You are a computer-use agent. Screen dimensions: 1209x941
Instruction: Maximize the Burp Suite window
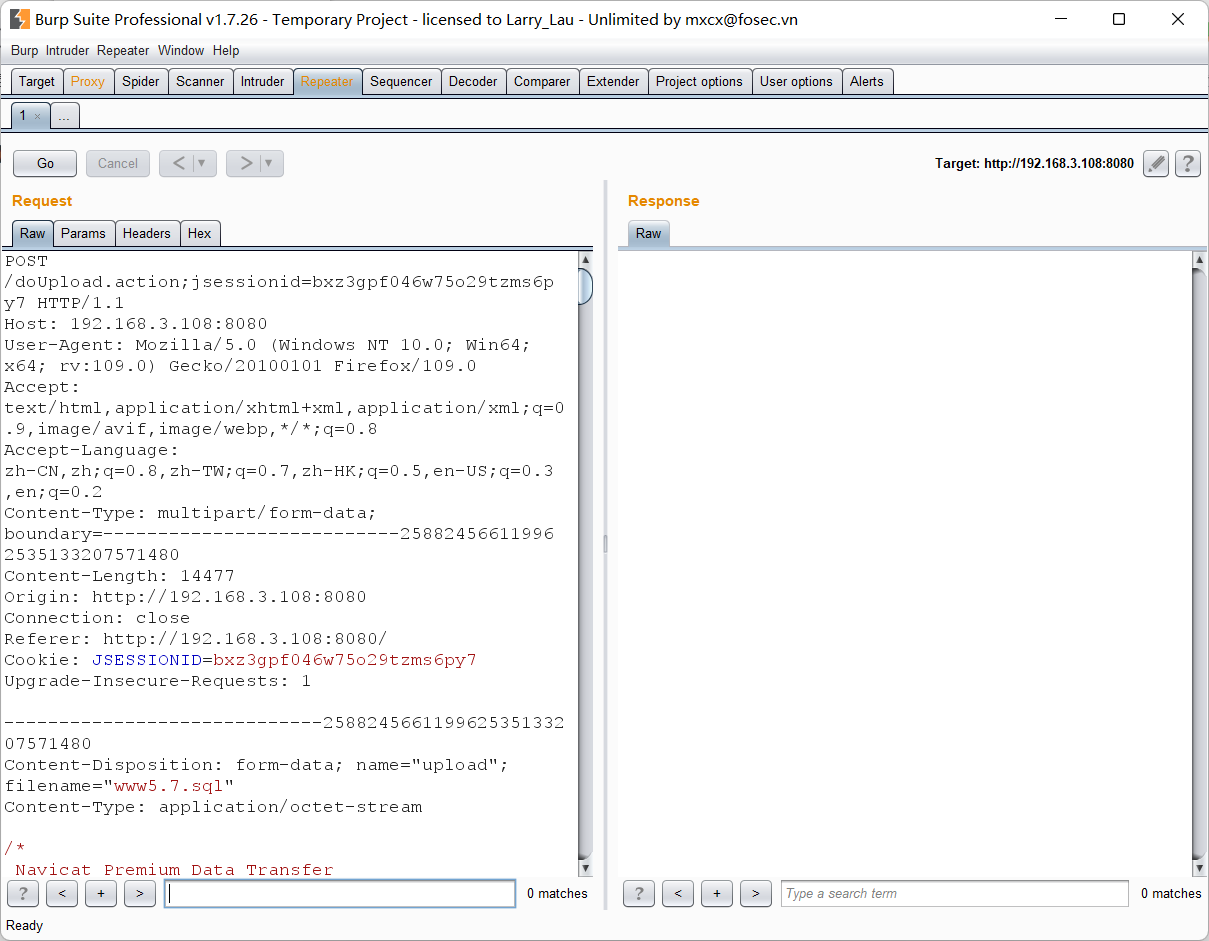click(x=1119, y=19)
